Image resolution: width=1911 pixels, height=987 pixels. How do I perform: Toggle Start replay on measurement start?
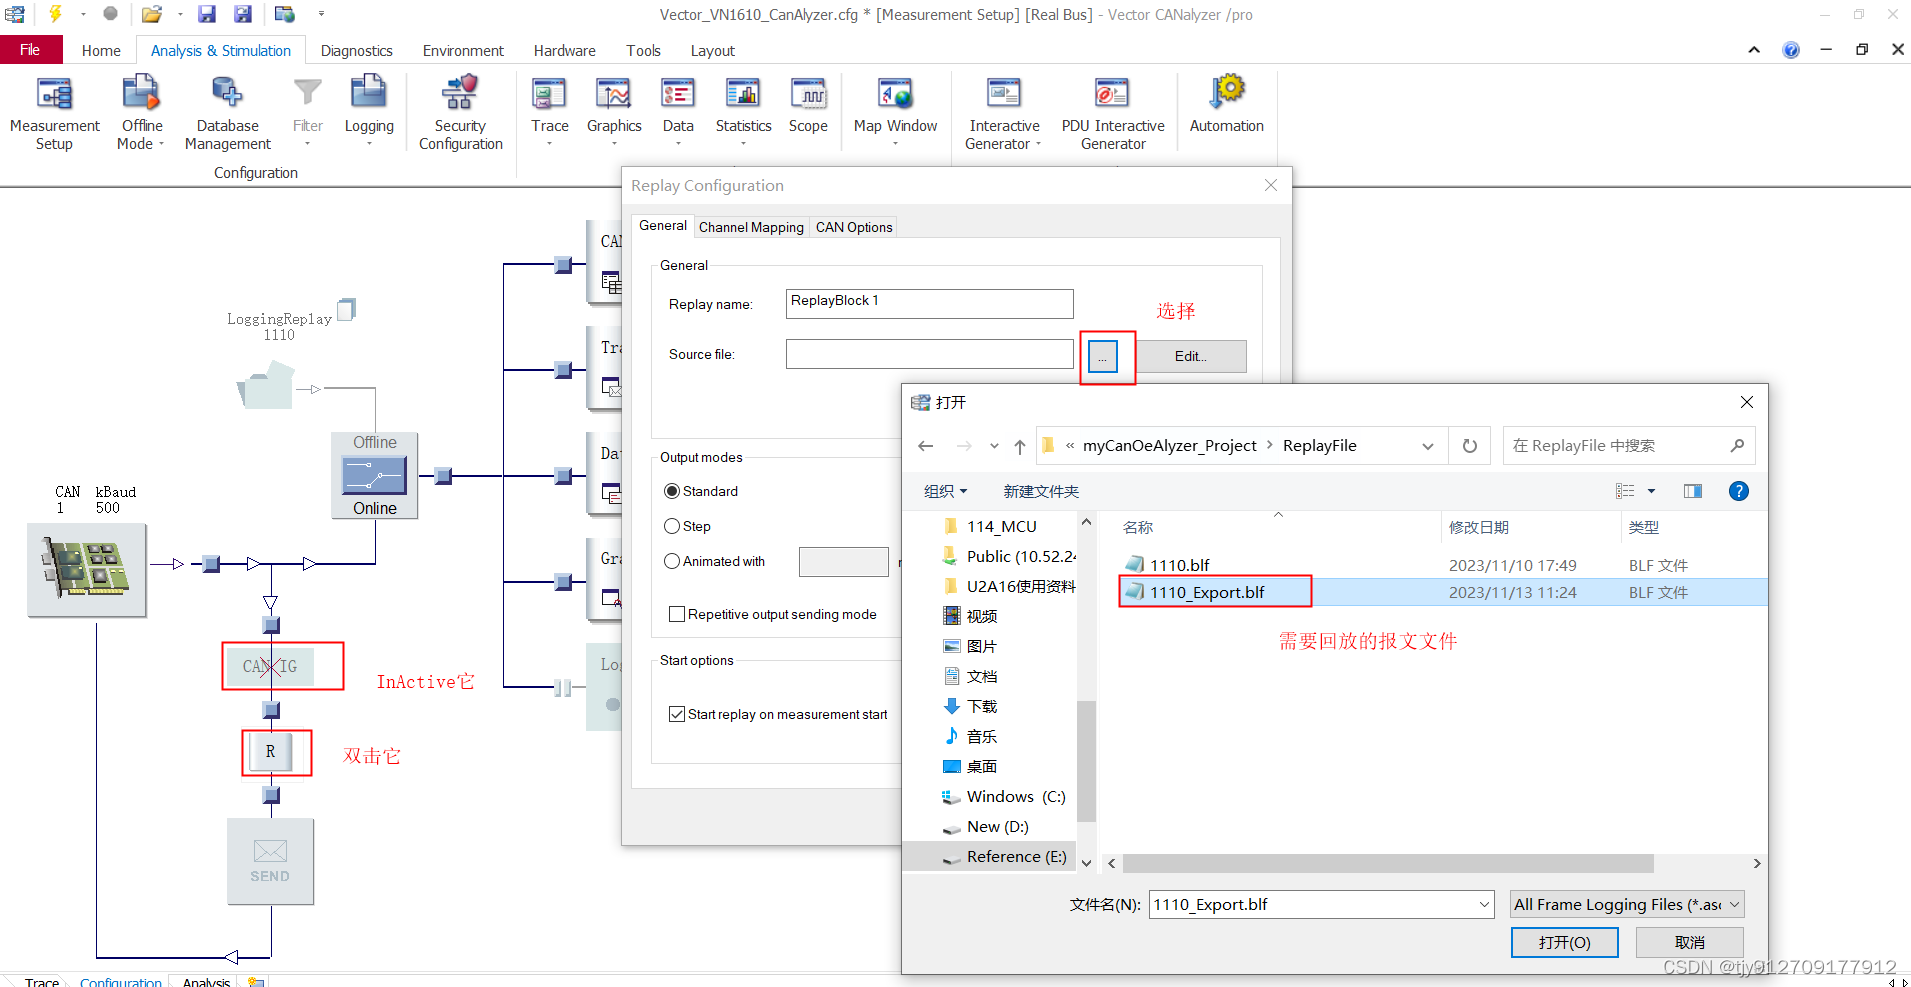677,714
